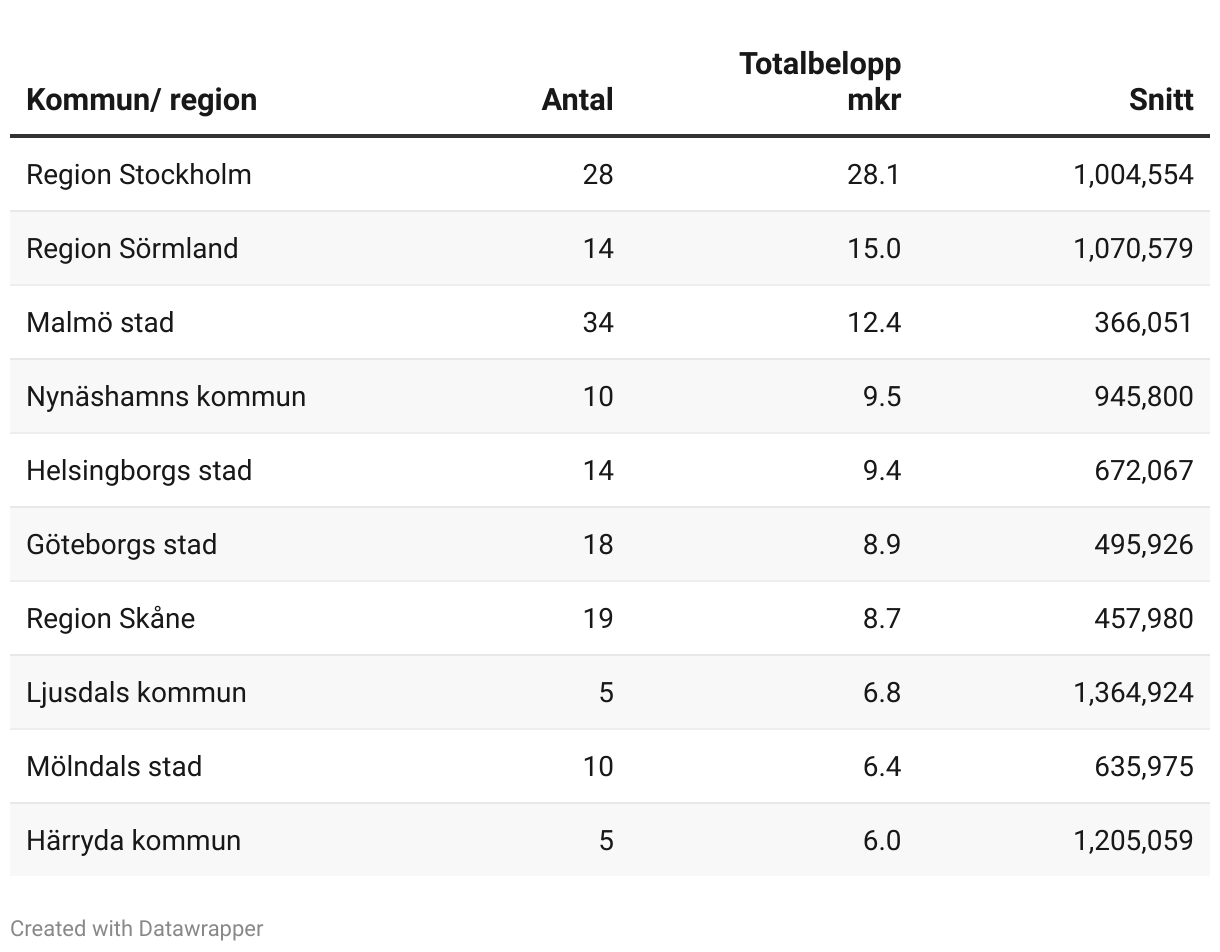The width and height of the screenshot is (1220, 952).
Task: Select the Antal value 34 for Malmö
Action: tap(598, 323)
